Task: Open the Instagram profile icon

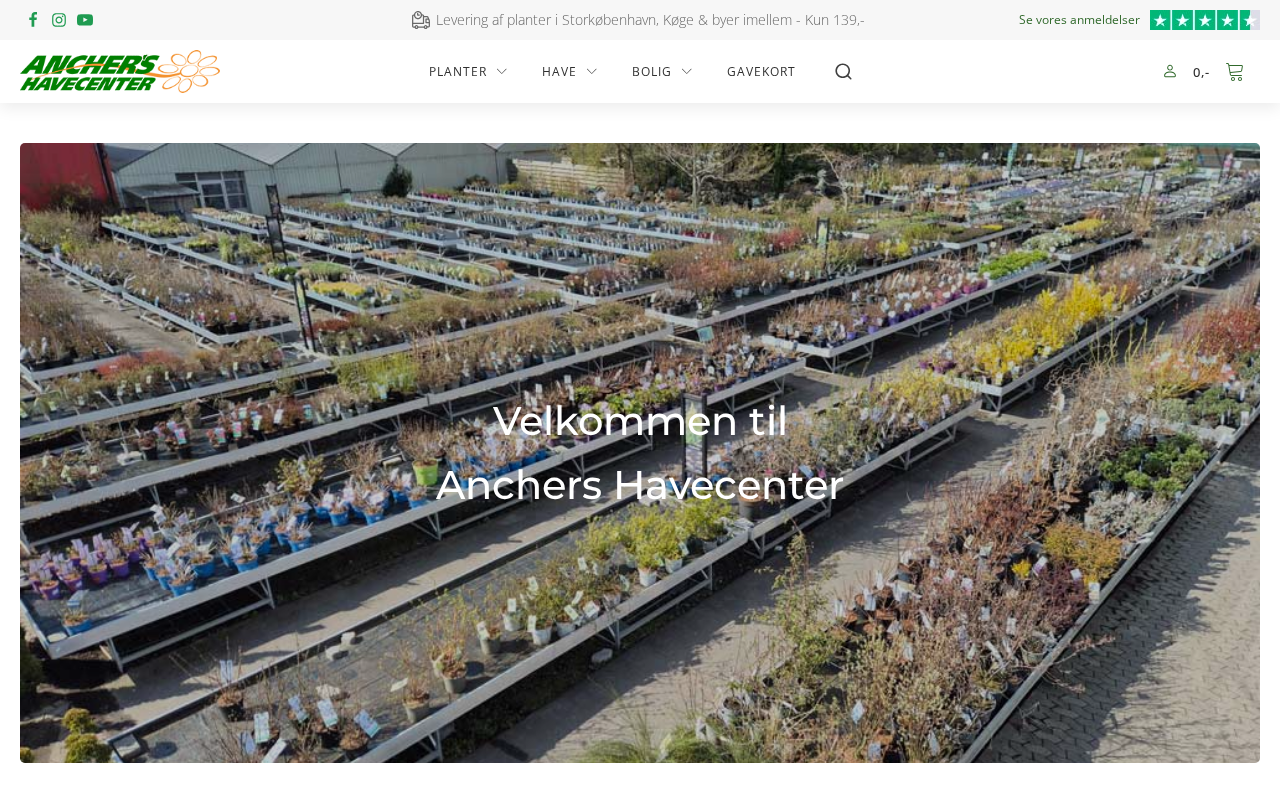Action: pyautogui.click(x=59, y=20)
